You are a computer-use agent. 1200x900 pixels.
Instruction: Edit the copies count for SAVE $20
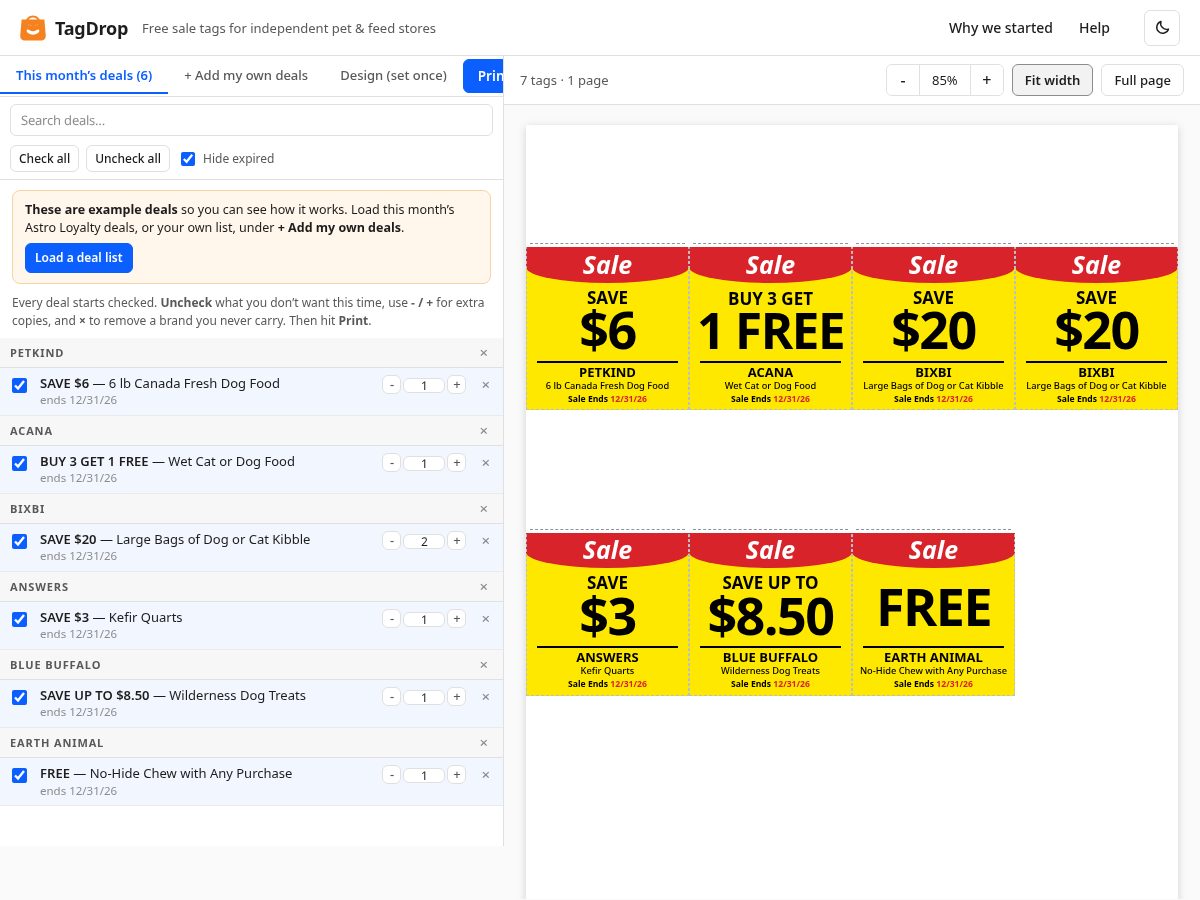point(424,541)
